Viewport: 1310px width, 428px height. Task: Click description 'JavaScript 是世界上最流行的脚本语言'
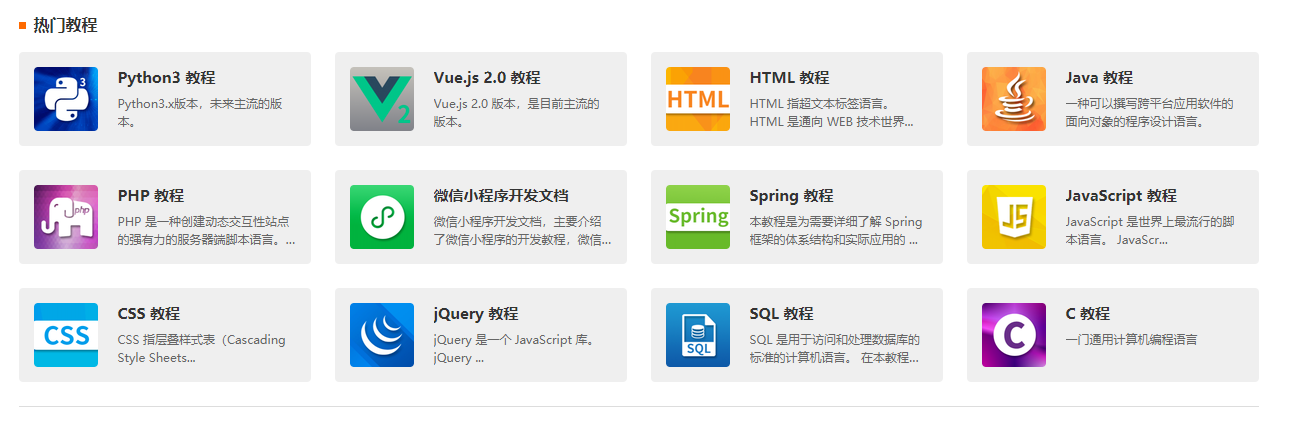[x=1150, y=231]
